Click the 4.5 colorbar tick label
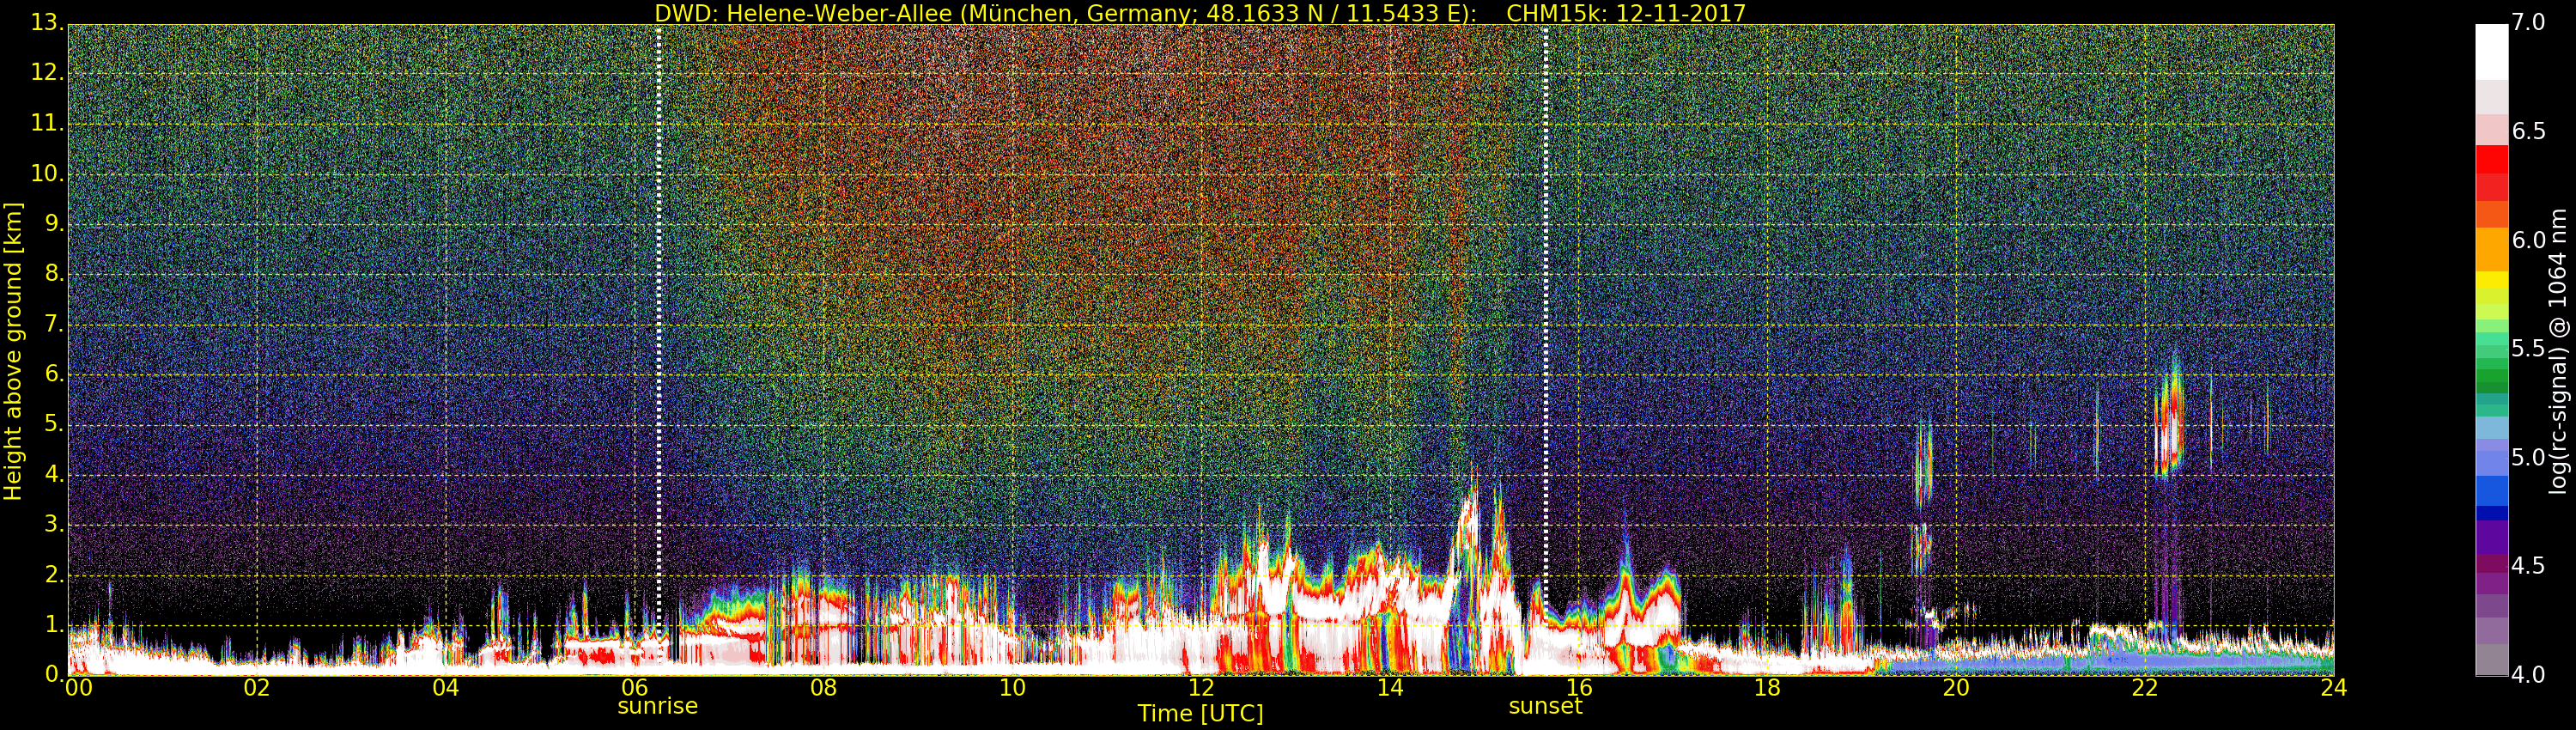2576x730 pixels. pyautogui.click(x=2529, y=566)
